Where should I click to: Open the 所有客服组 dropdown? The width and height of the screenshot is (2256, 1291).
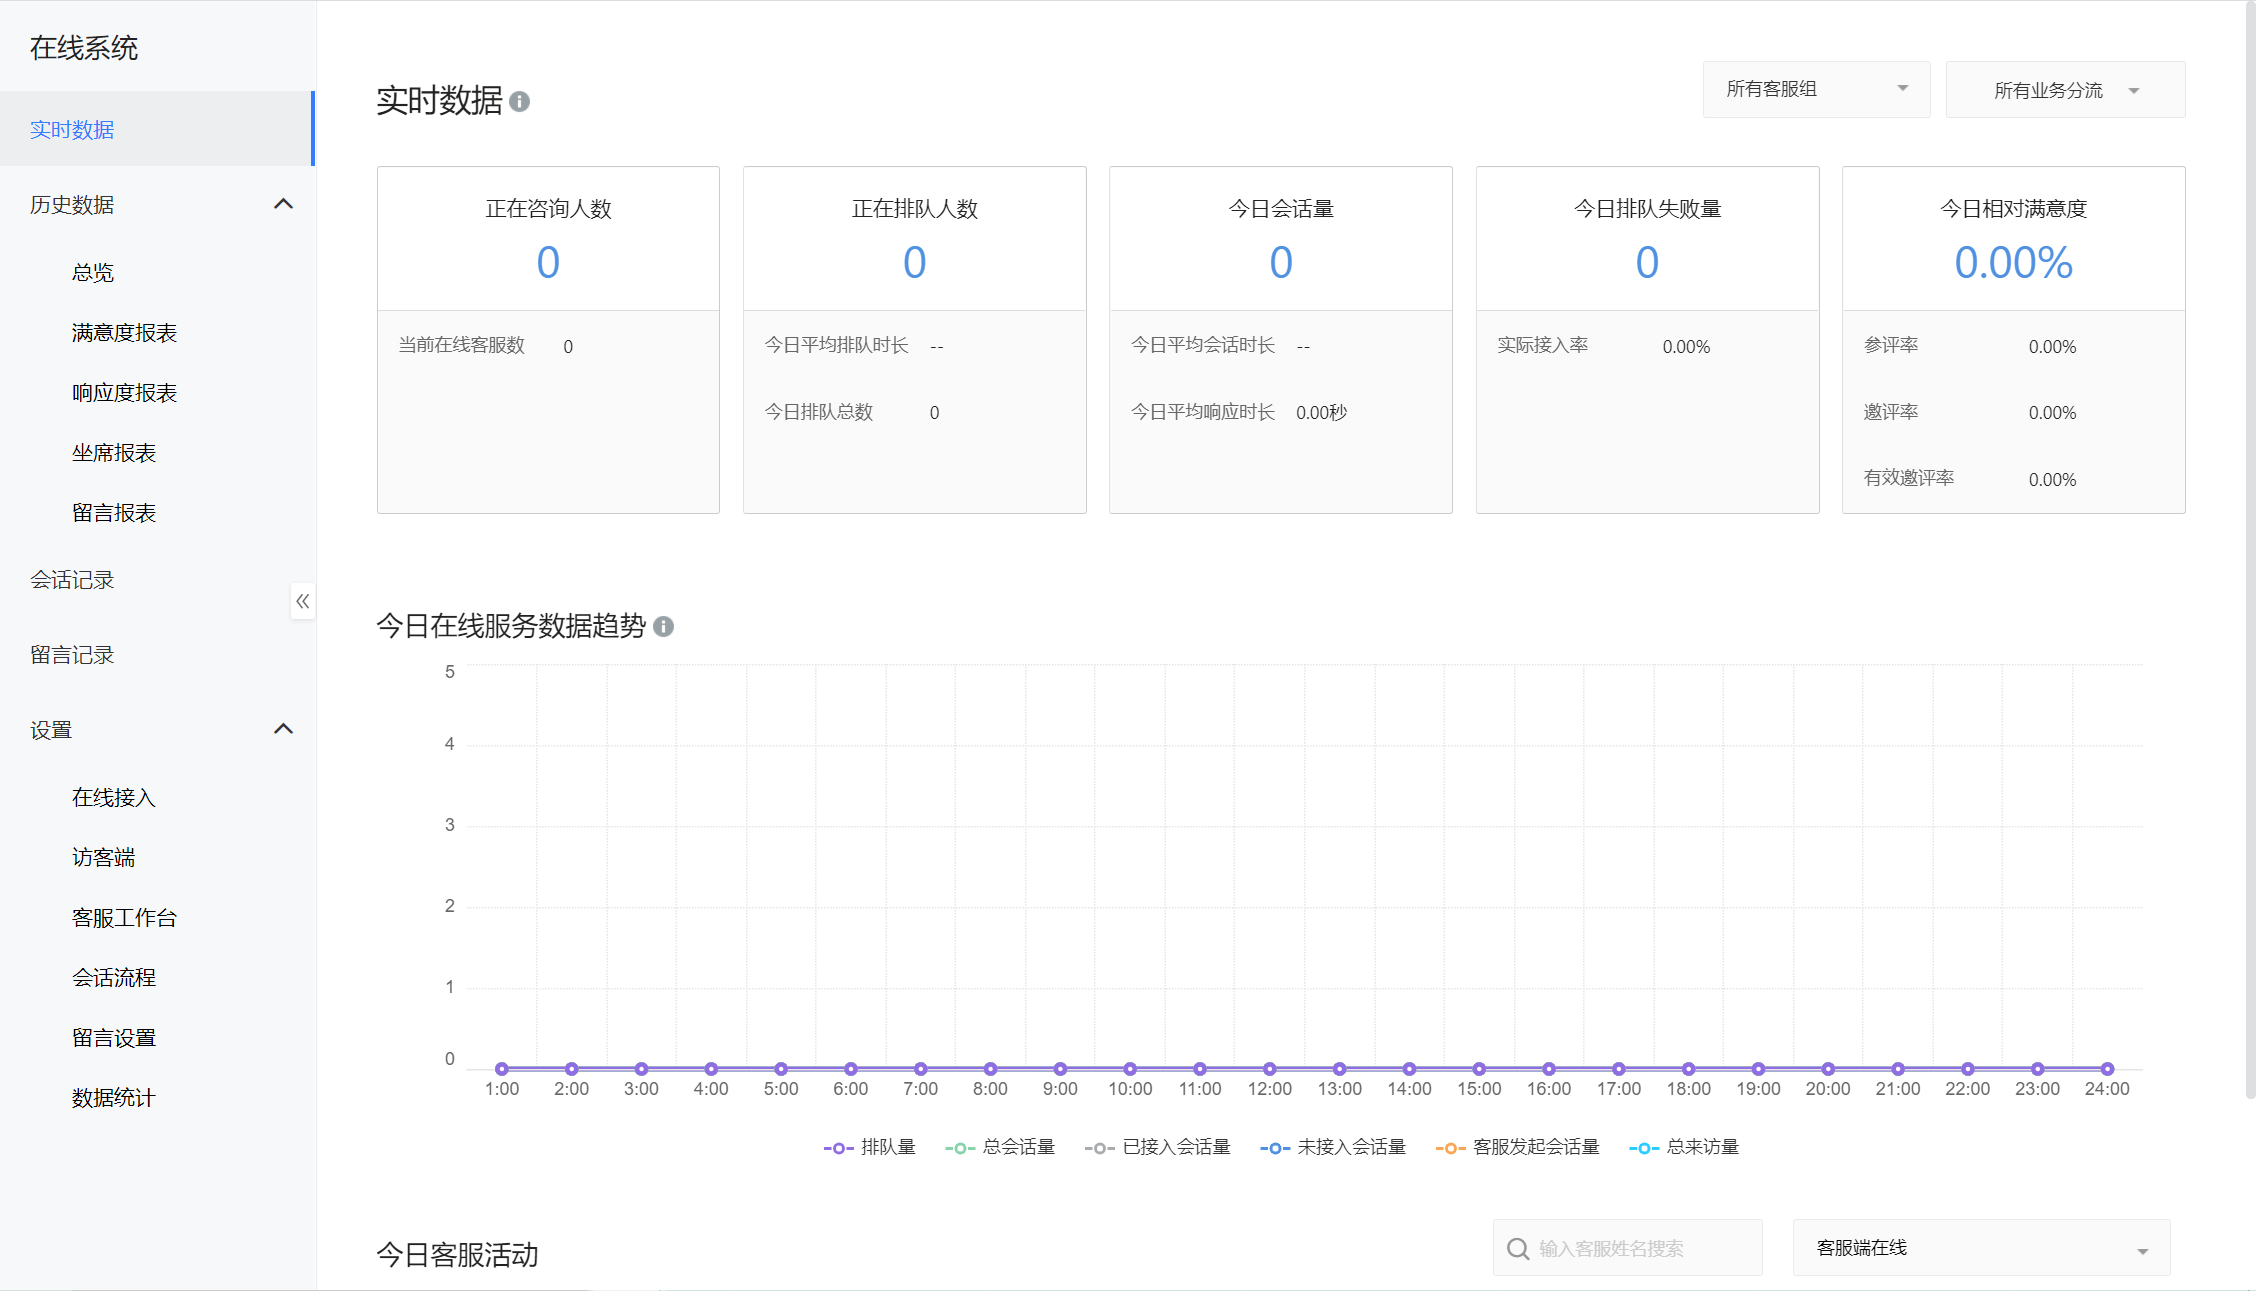[x=1816, y=89]
